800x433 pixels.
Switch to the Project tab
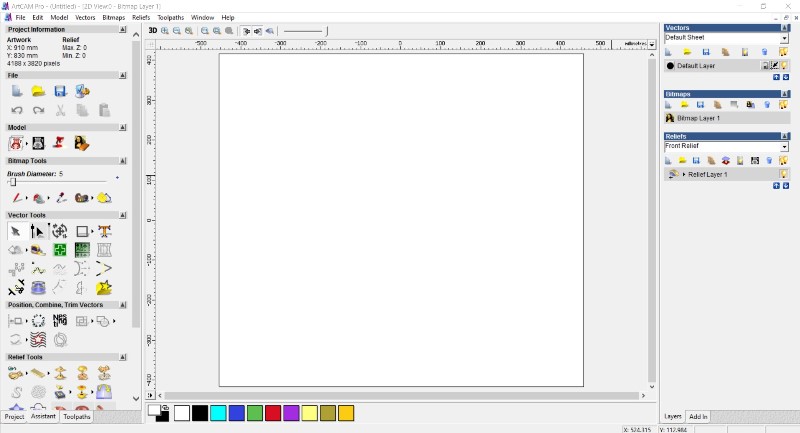click(14, 417)
